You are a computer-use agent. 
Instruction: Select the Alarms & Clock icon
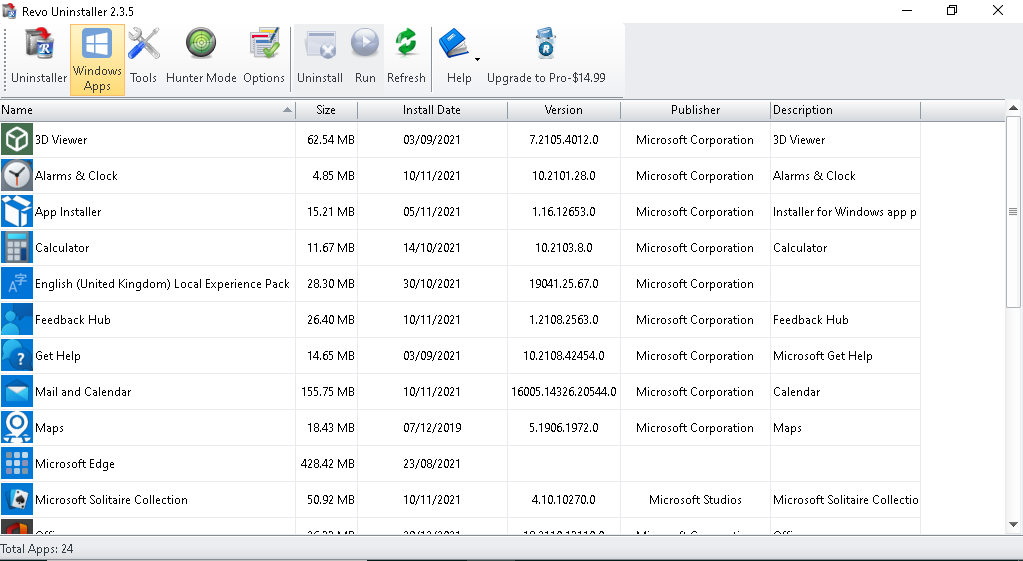[17, 175]
